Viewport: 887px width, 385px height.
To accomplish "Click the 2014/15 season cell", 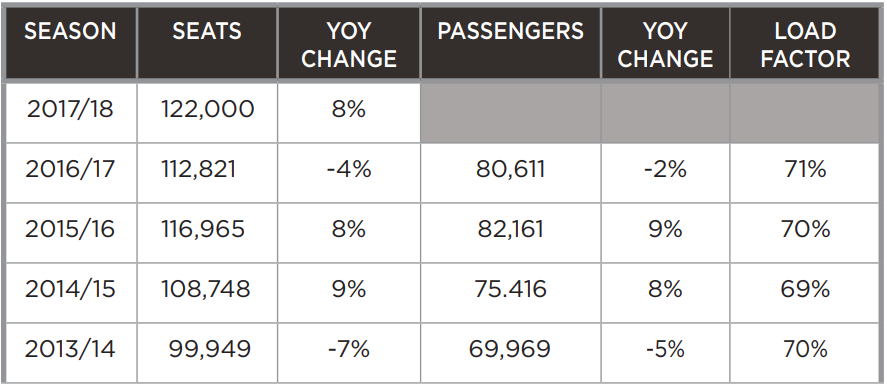I will coord(71,292).
